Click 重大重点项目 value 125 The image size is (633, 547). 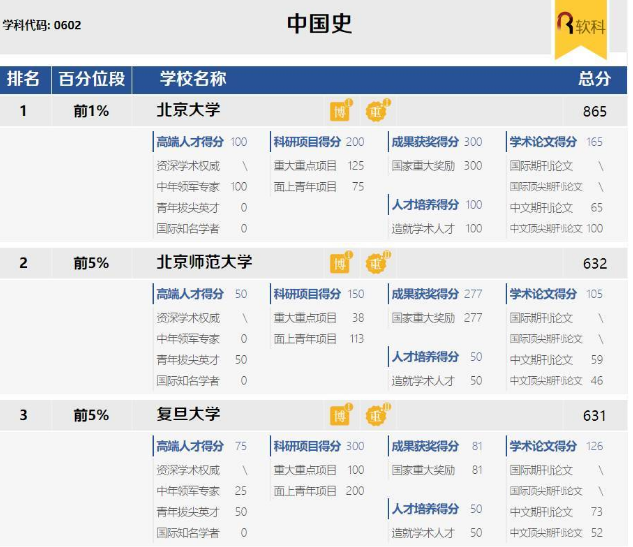[x=356, y=166]
